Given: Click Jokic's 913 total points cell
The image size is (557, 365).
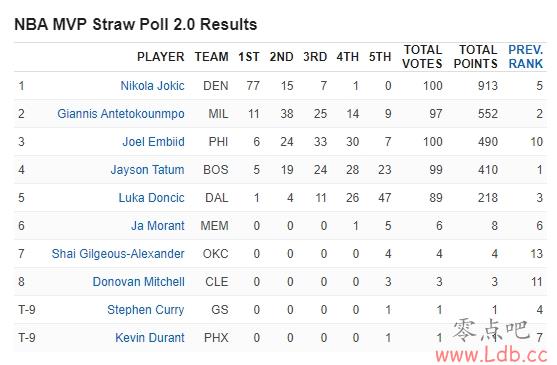Looking at the screenshot, I should tap(487, 86).
